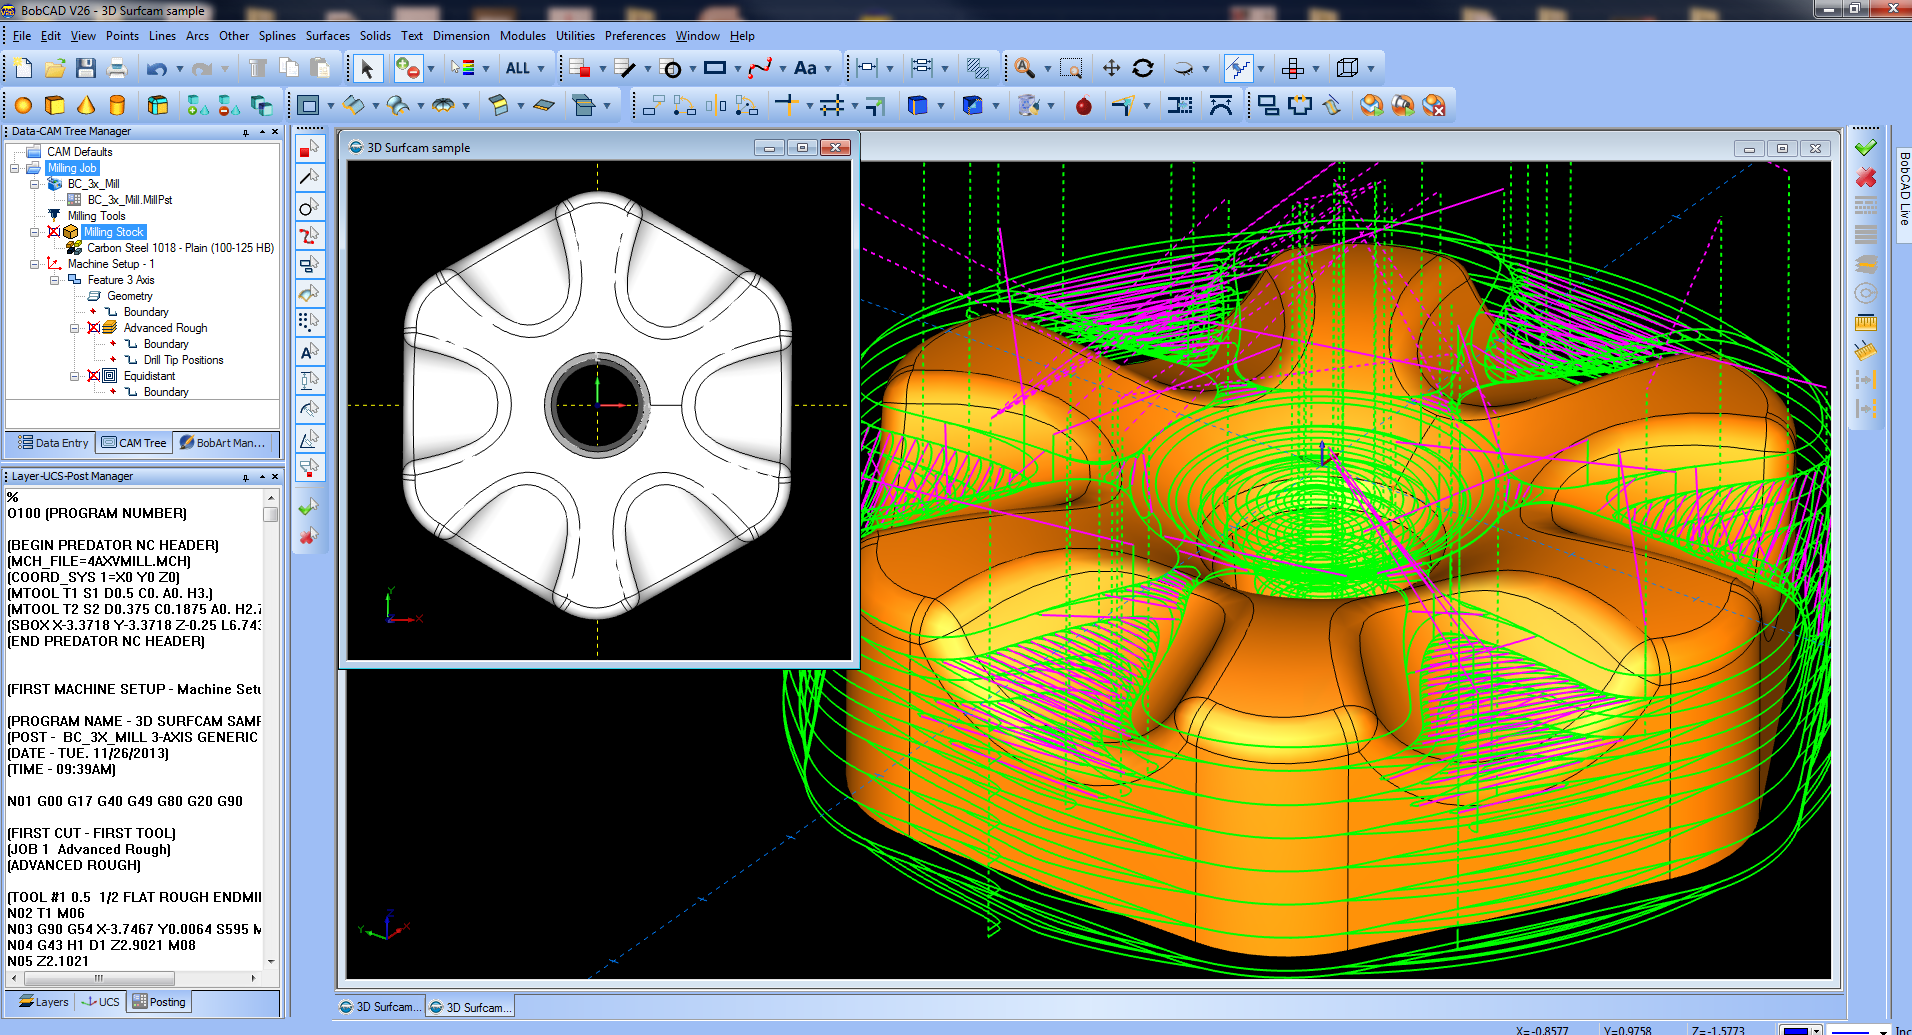The image size is (1912, 1035).
Task: Toggle the Milling Stock blank checkbox
Action: click(54, 232)
